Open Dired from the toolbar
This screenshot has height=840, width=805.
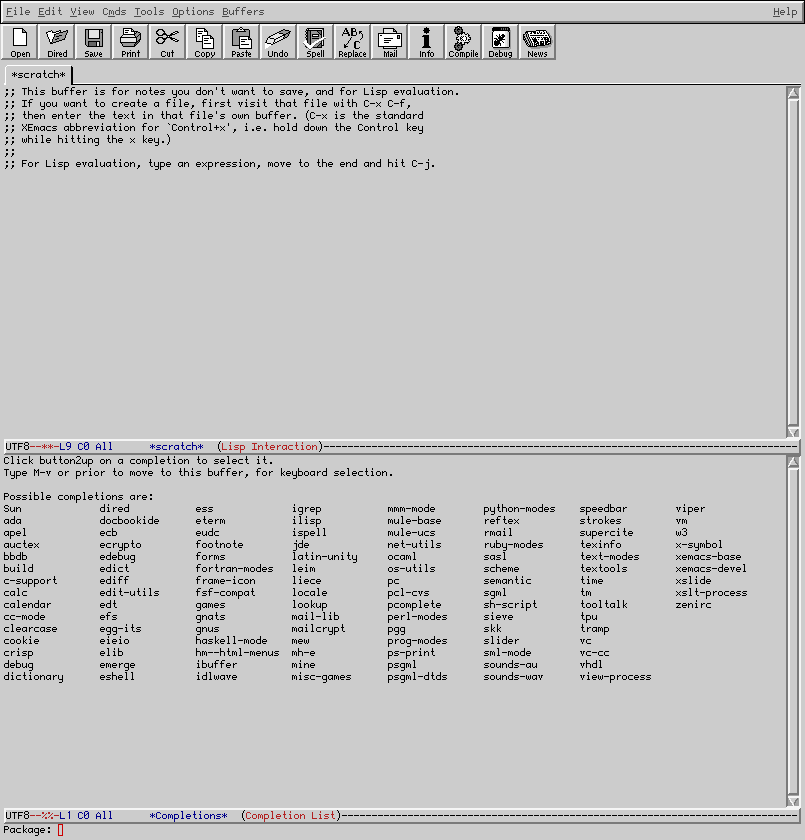tap(57, 41)
